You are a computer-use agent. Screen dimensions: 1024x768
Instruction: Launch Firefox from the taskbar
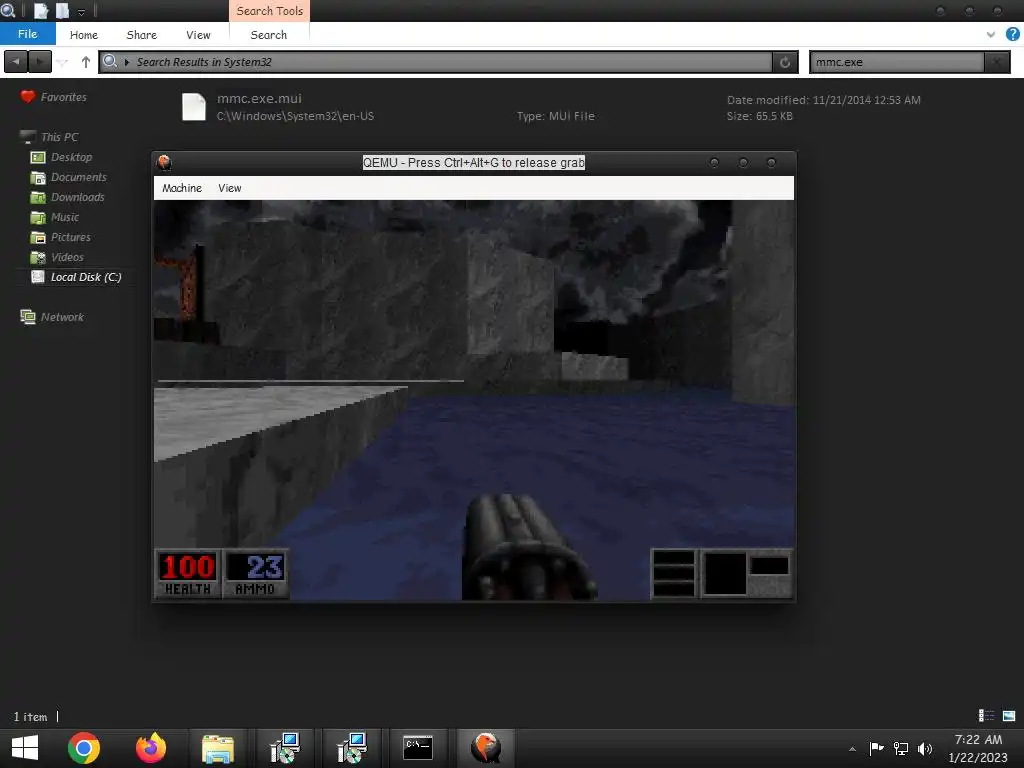pos(151,748)
